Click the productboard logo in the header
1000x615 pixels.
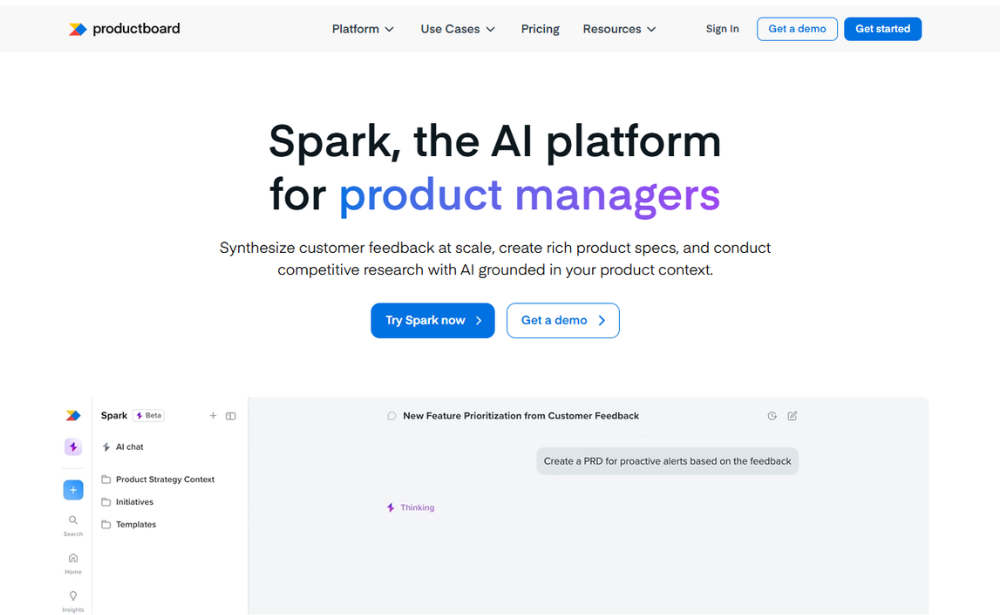[x=123, y=28]
